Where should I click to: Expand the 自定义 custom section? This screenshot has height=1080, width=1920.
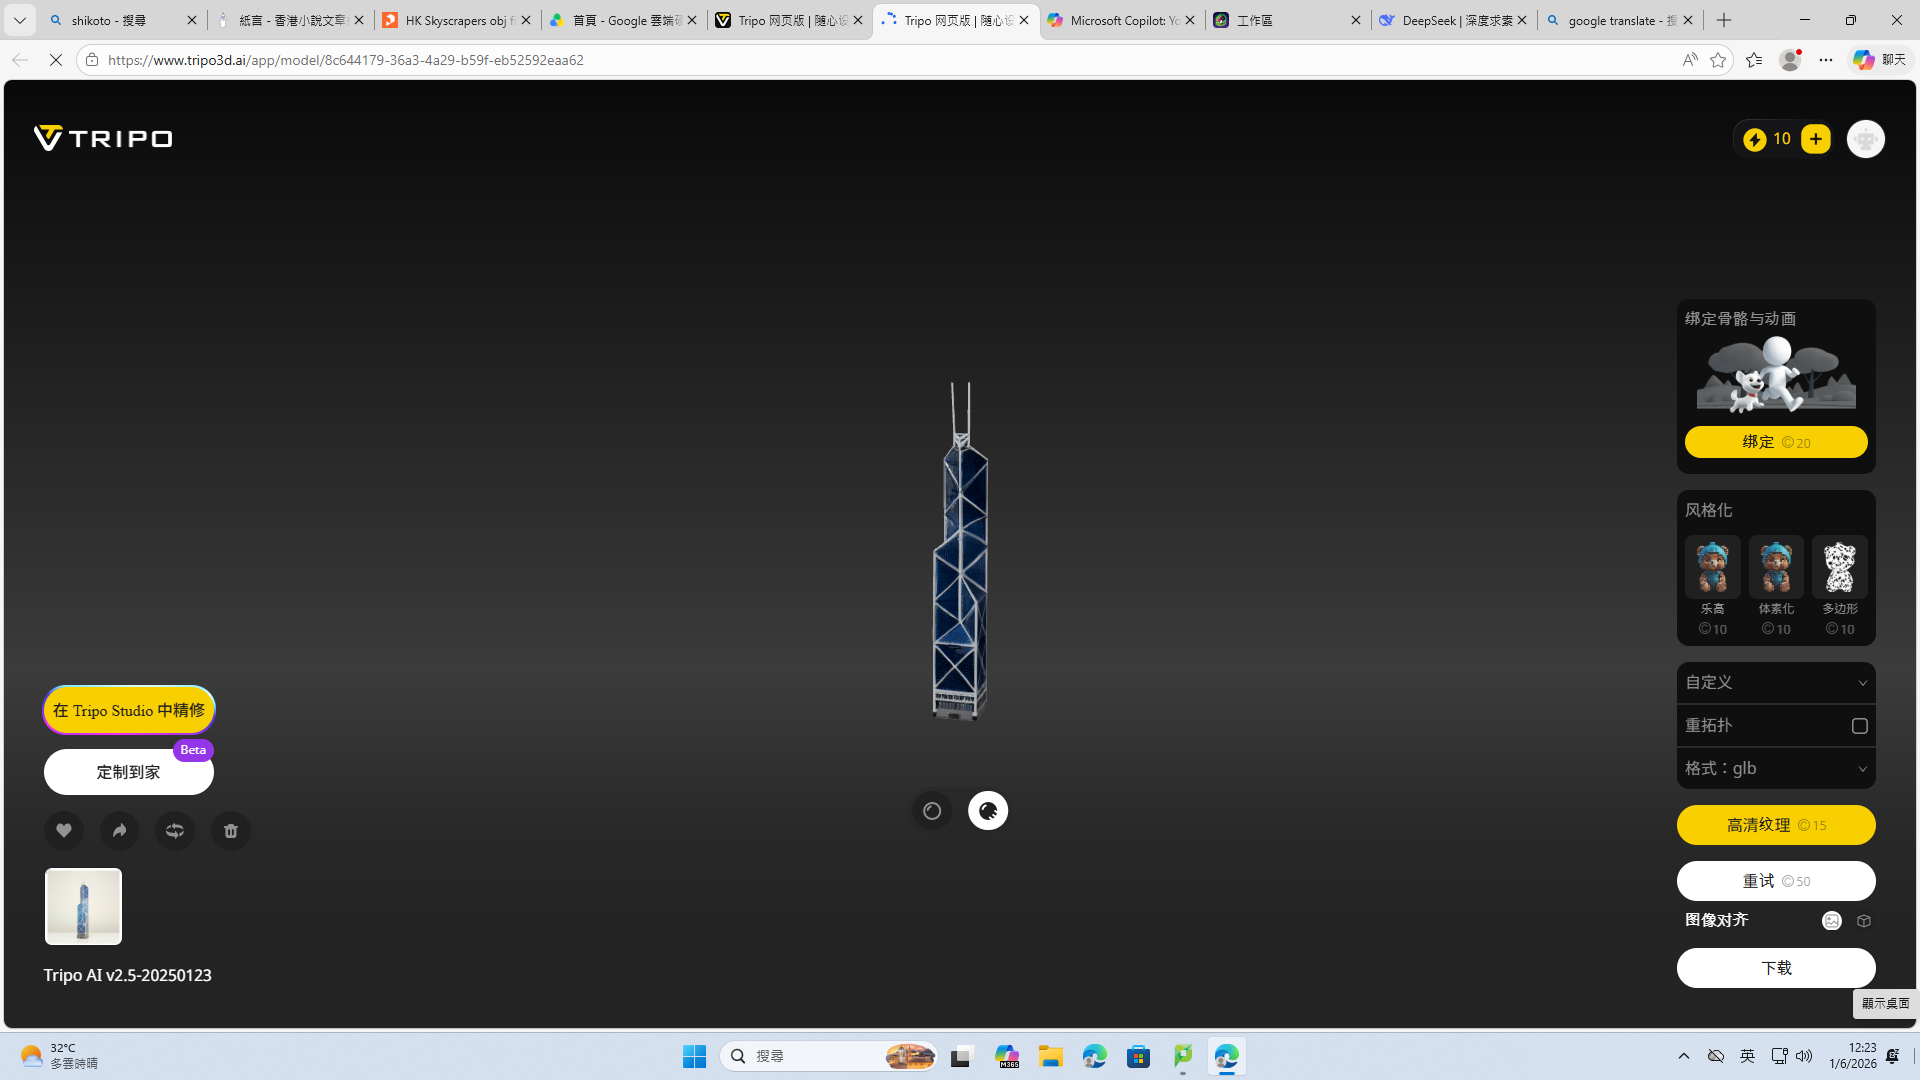1776,683
